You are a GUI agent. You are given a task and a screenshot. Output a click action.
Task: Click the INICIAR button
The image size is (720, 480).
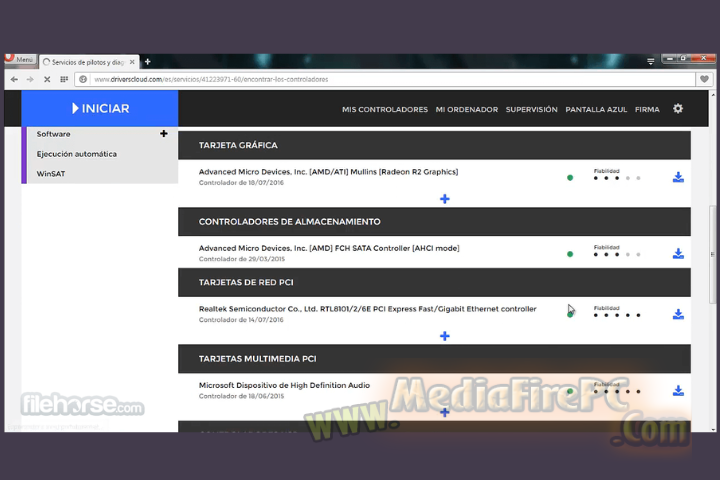click(100, 108)
